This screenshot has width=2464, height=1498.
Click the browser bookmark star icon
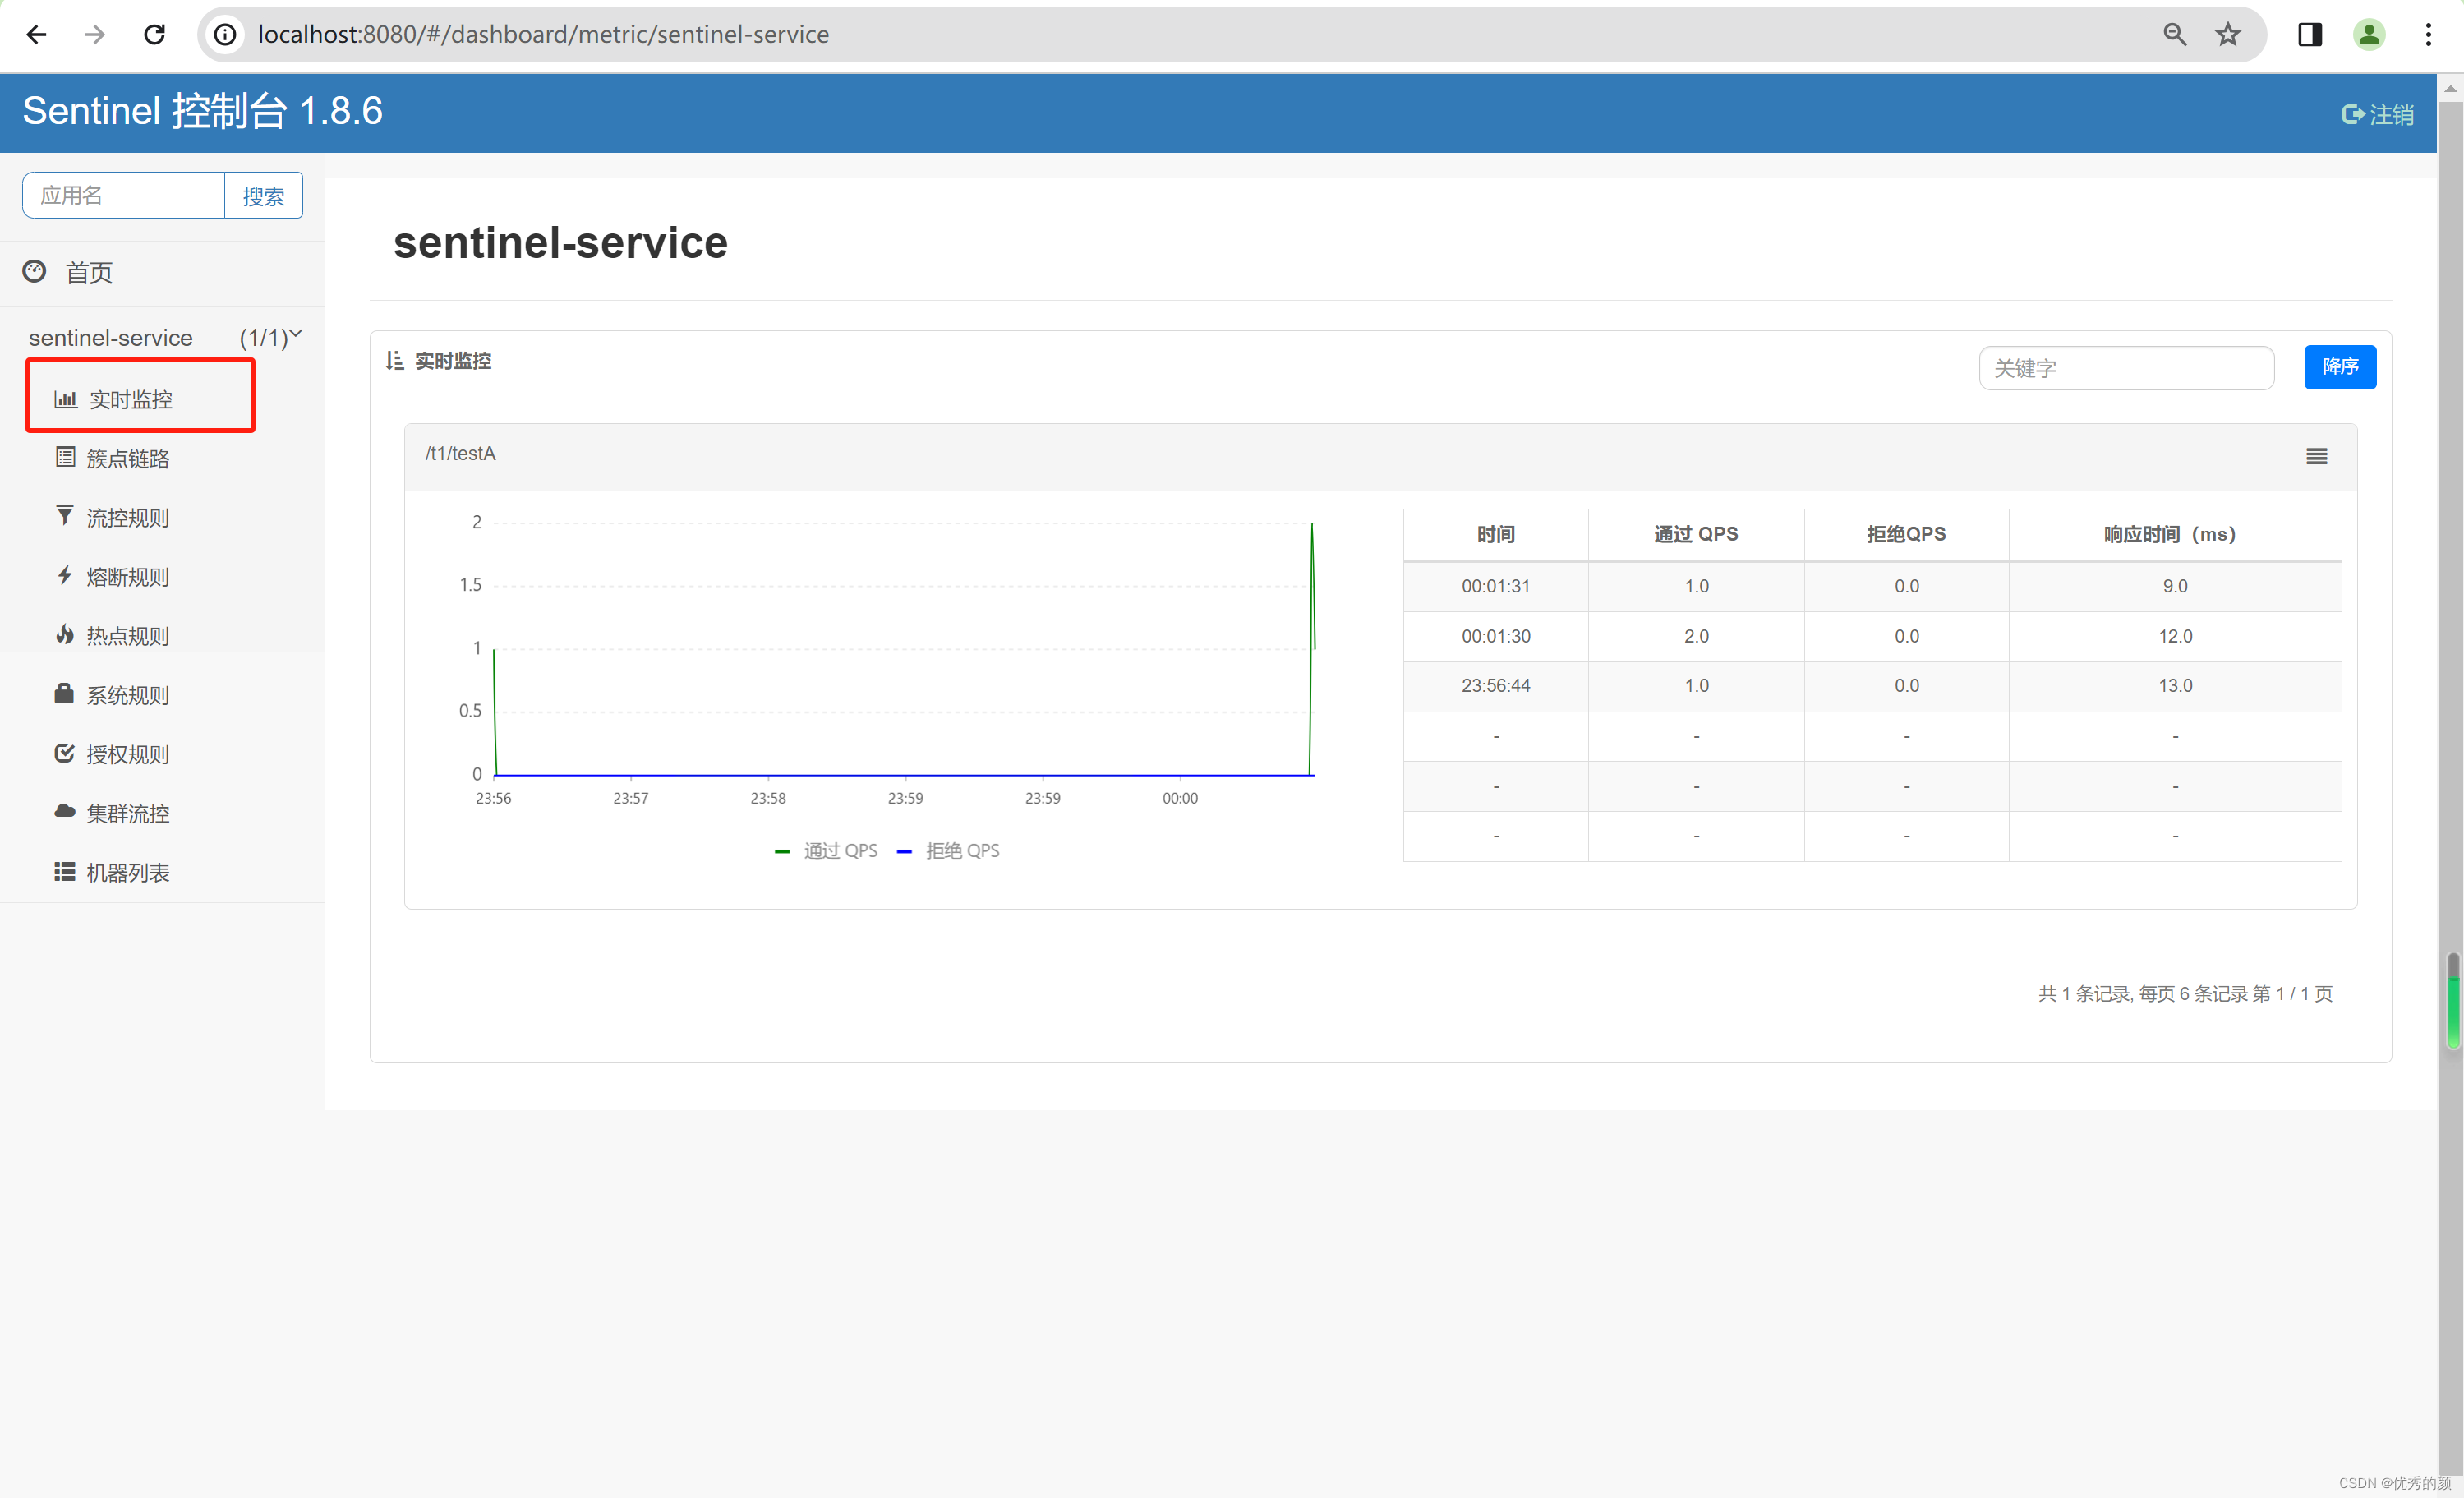[2227, 35]
